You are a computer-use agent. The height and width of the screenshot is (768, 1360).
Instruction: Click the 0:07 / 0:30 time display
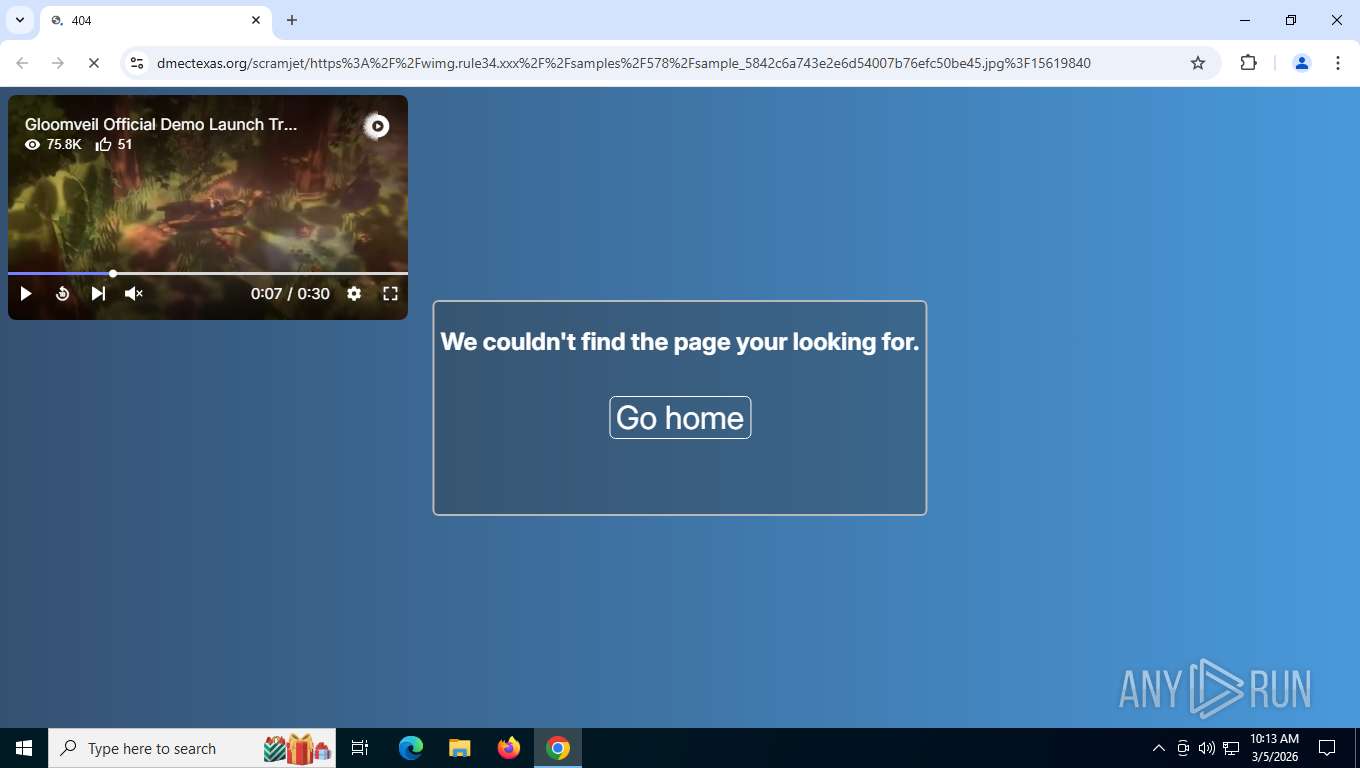(x=290, y=293)
